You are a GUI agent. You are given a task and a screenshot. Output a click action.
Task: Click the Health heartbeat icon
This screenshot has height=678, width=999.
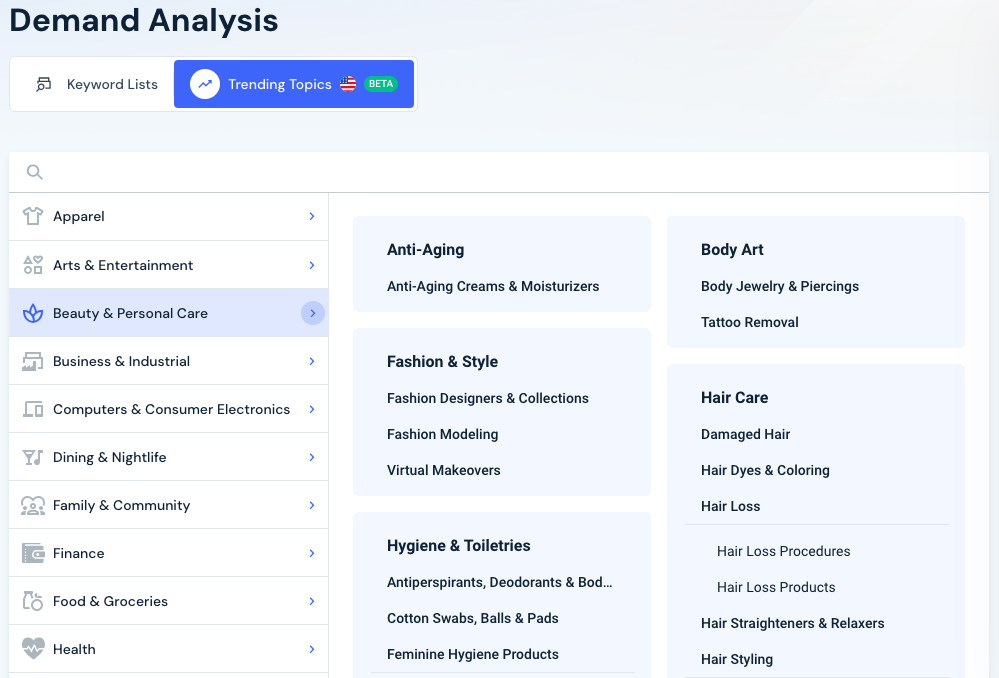pyautogui.click(x=32, y=649)
